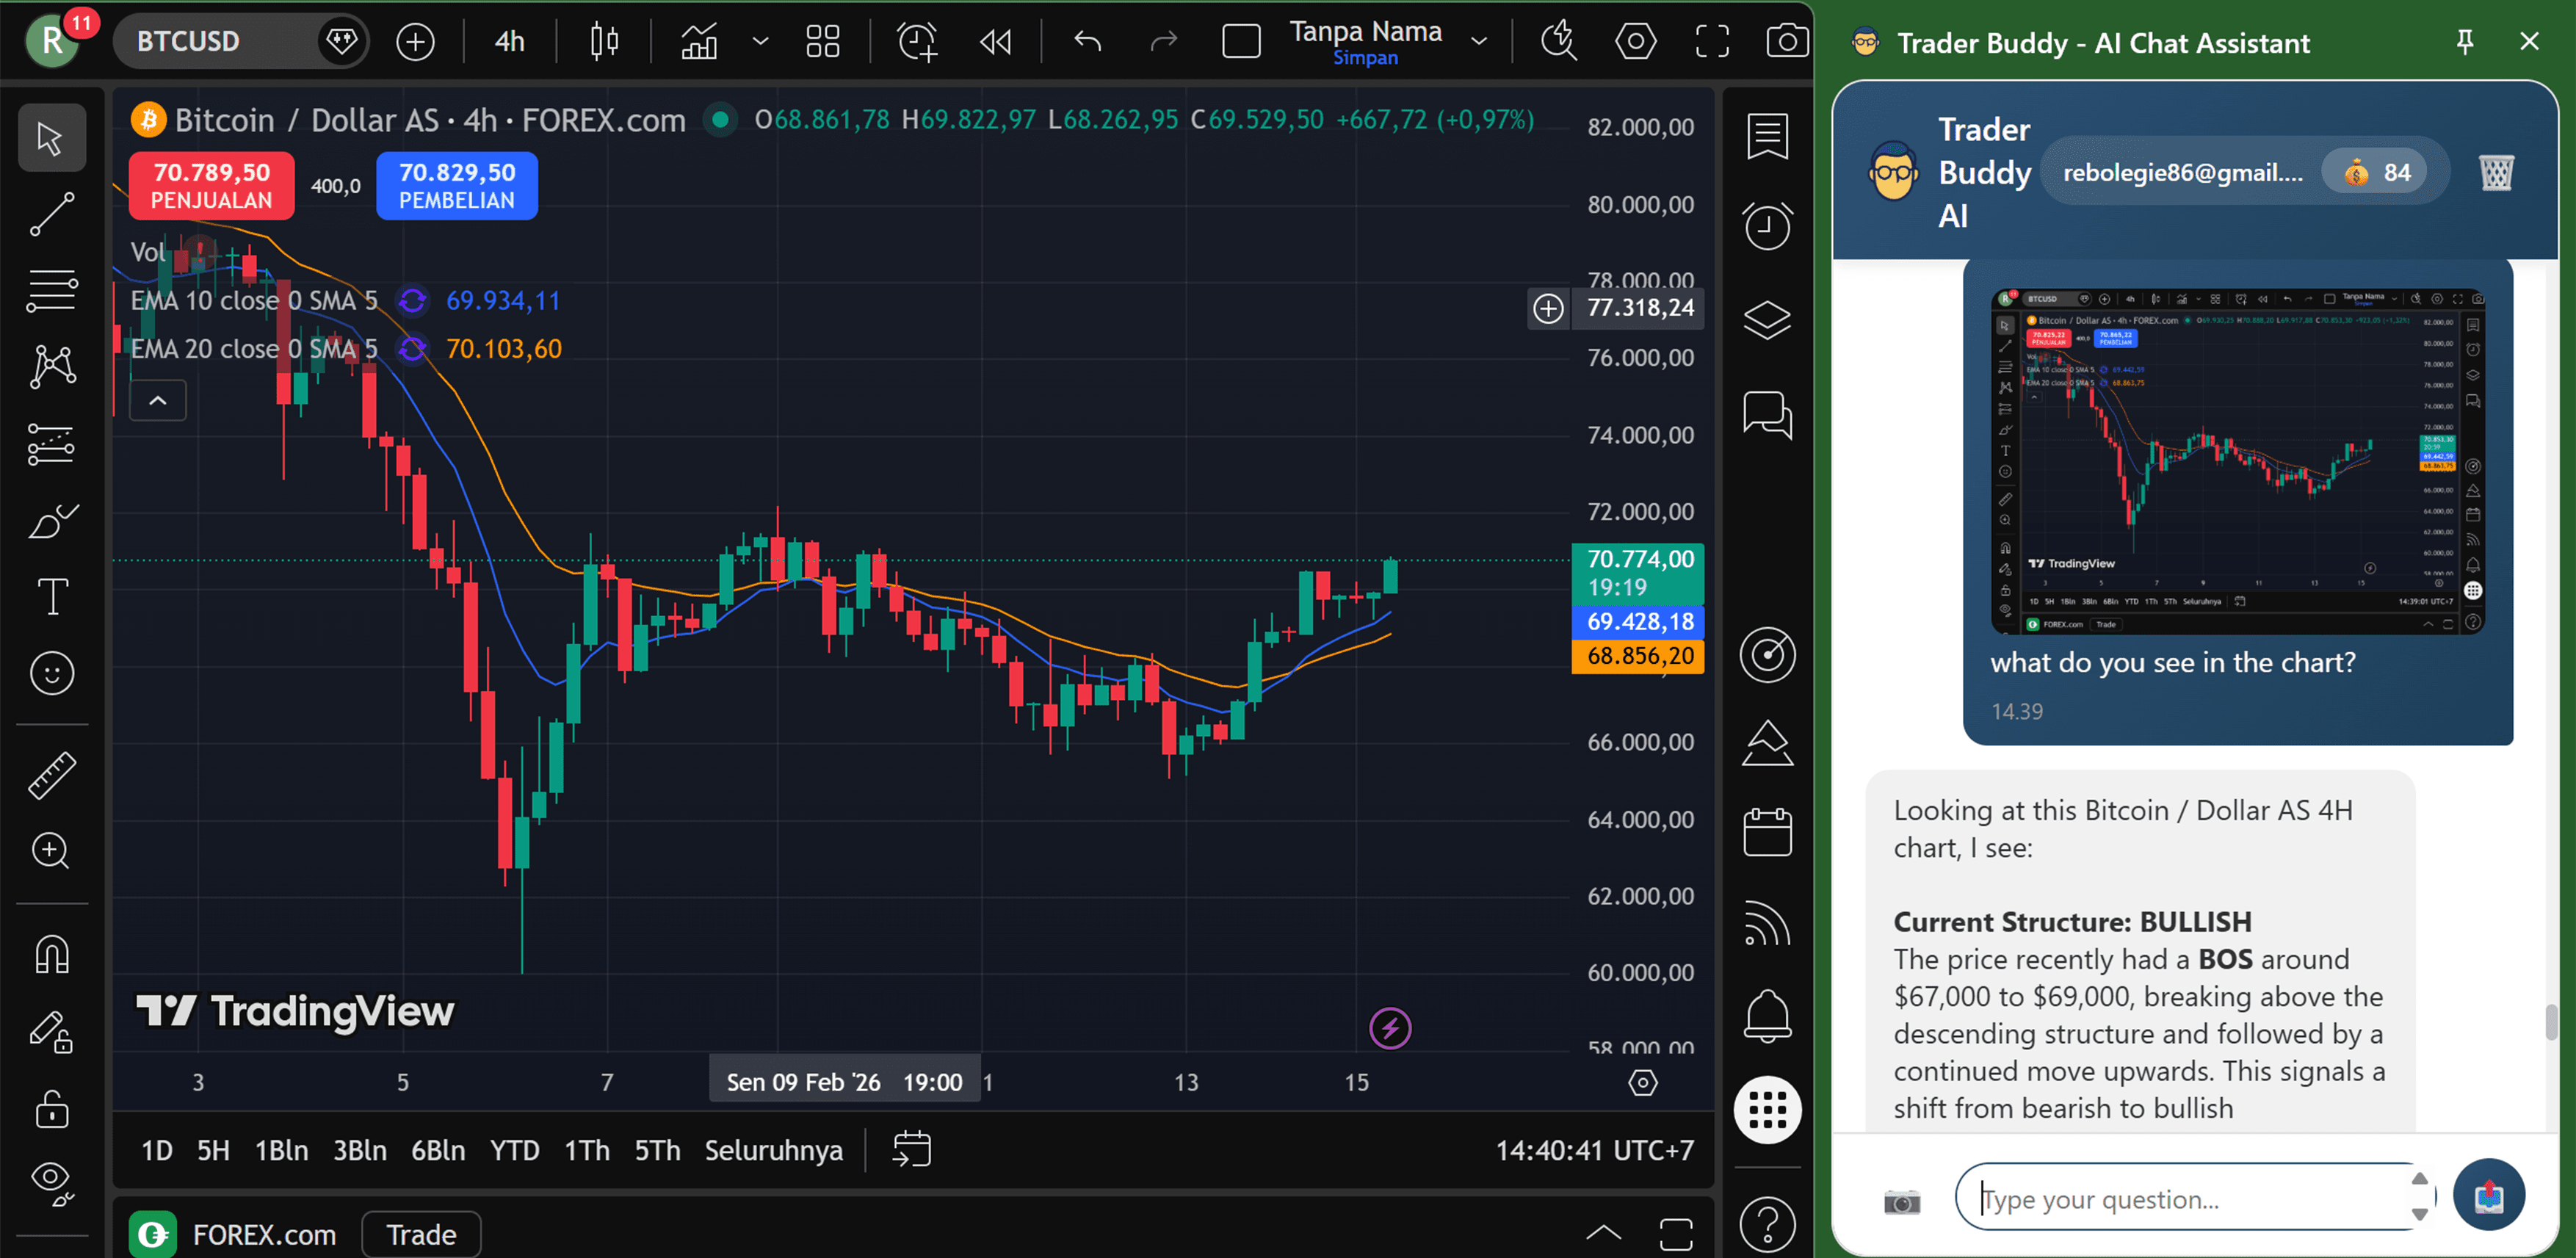
Task: Open the Indicators dialog
Action: 699,41
